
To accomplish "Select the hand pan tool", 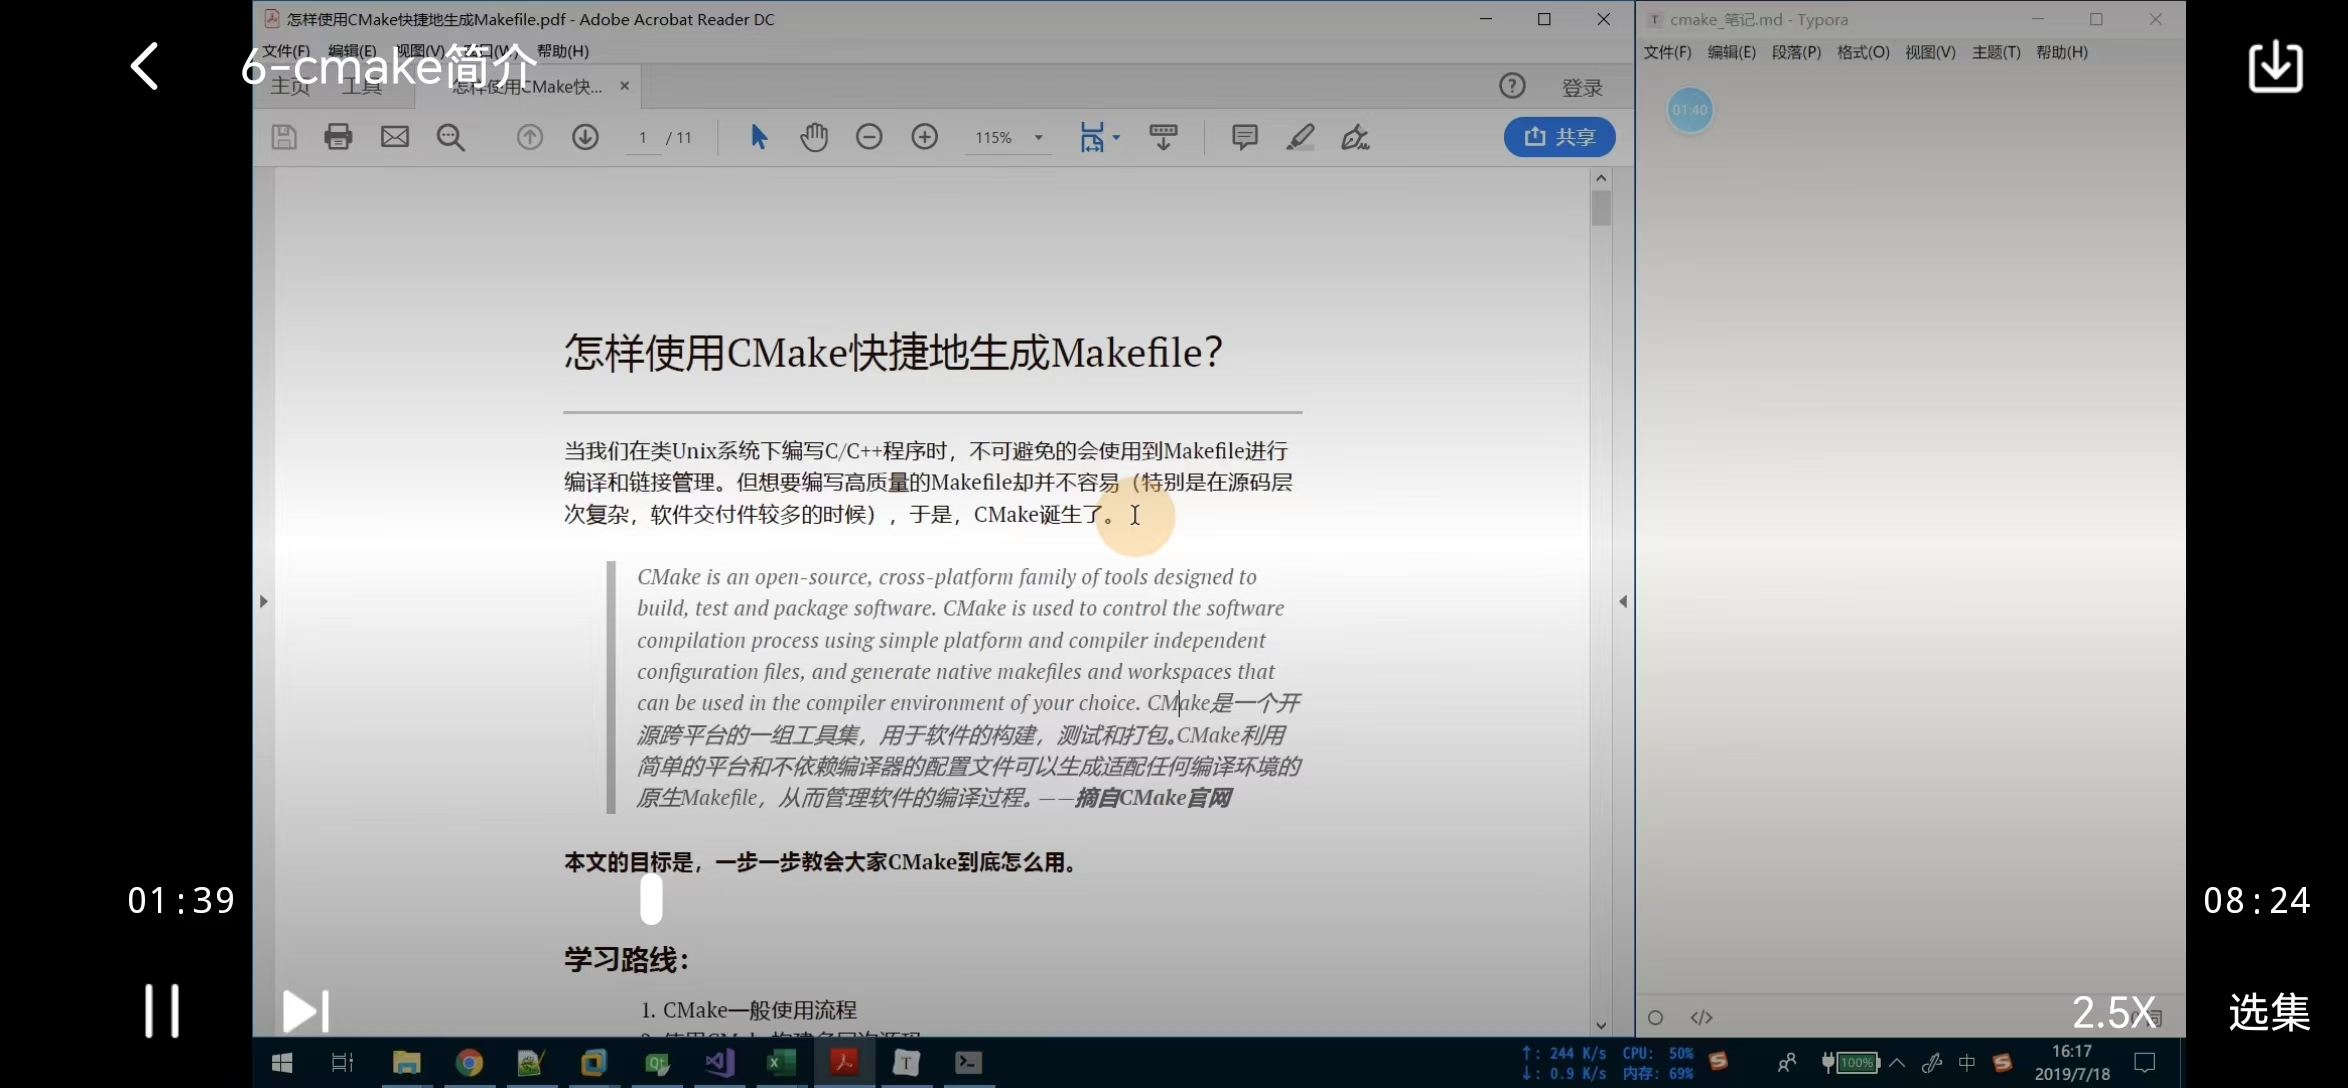I will point(814,137).
